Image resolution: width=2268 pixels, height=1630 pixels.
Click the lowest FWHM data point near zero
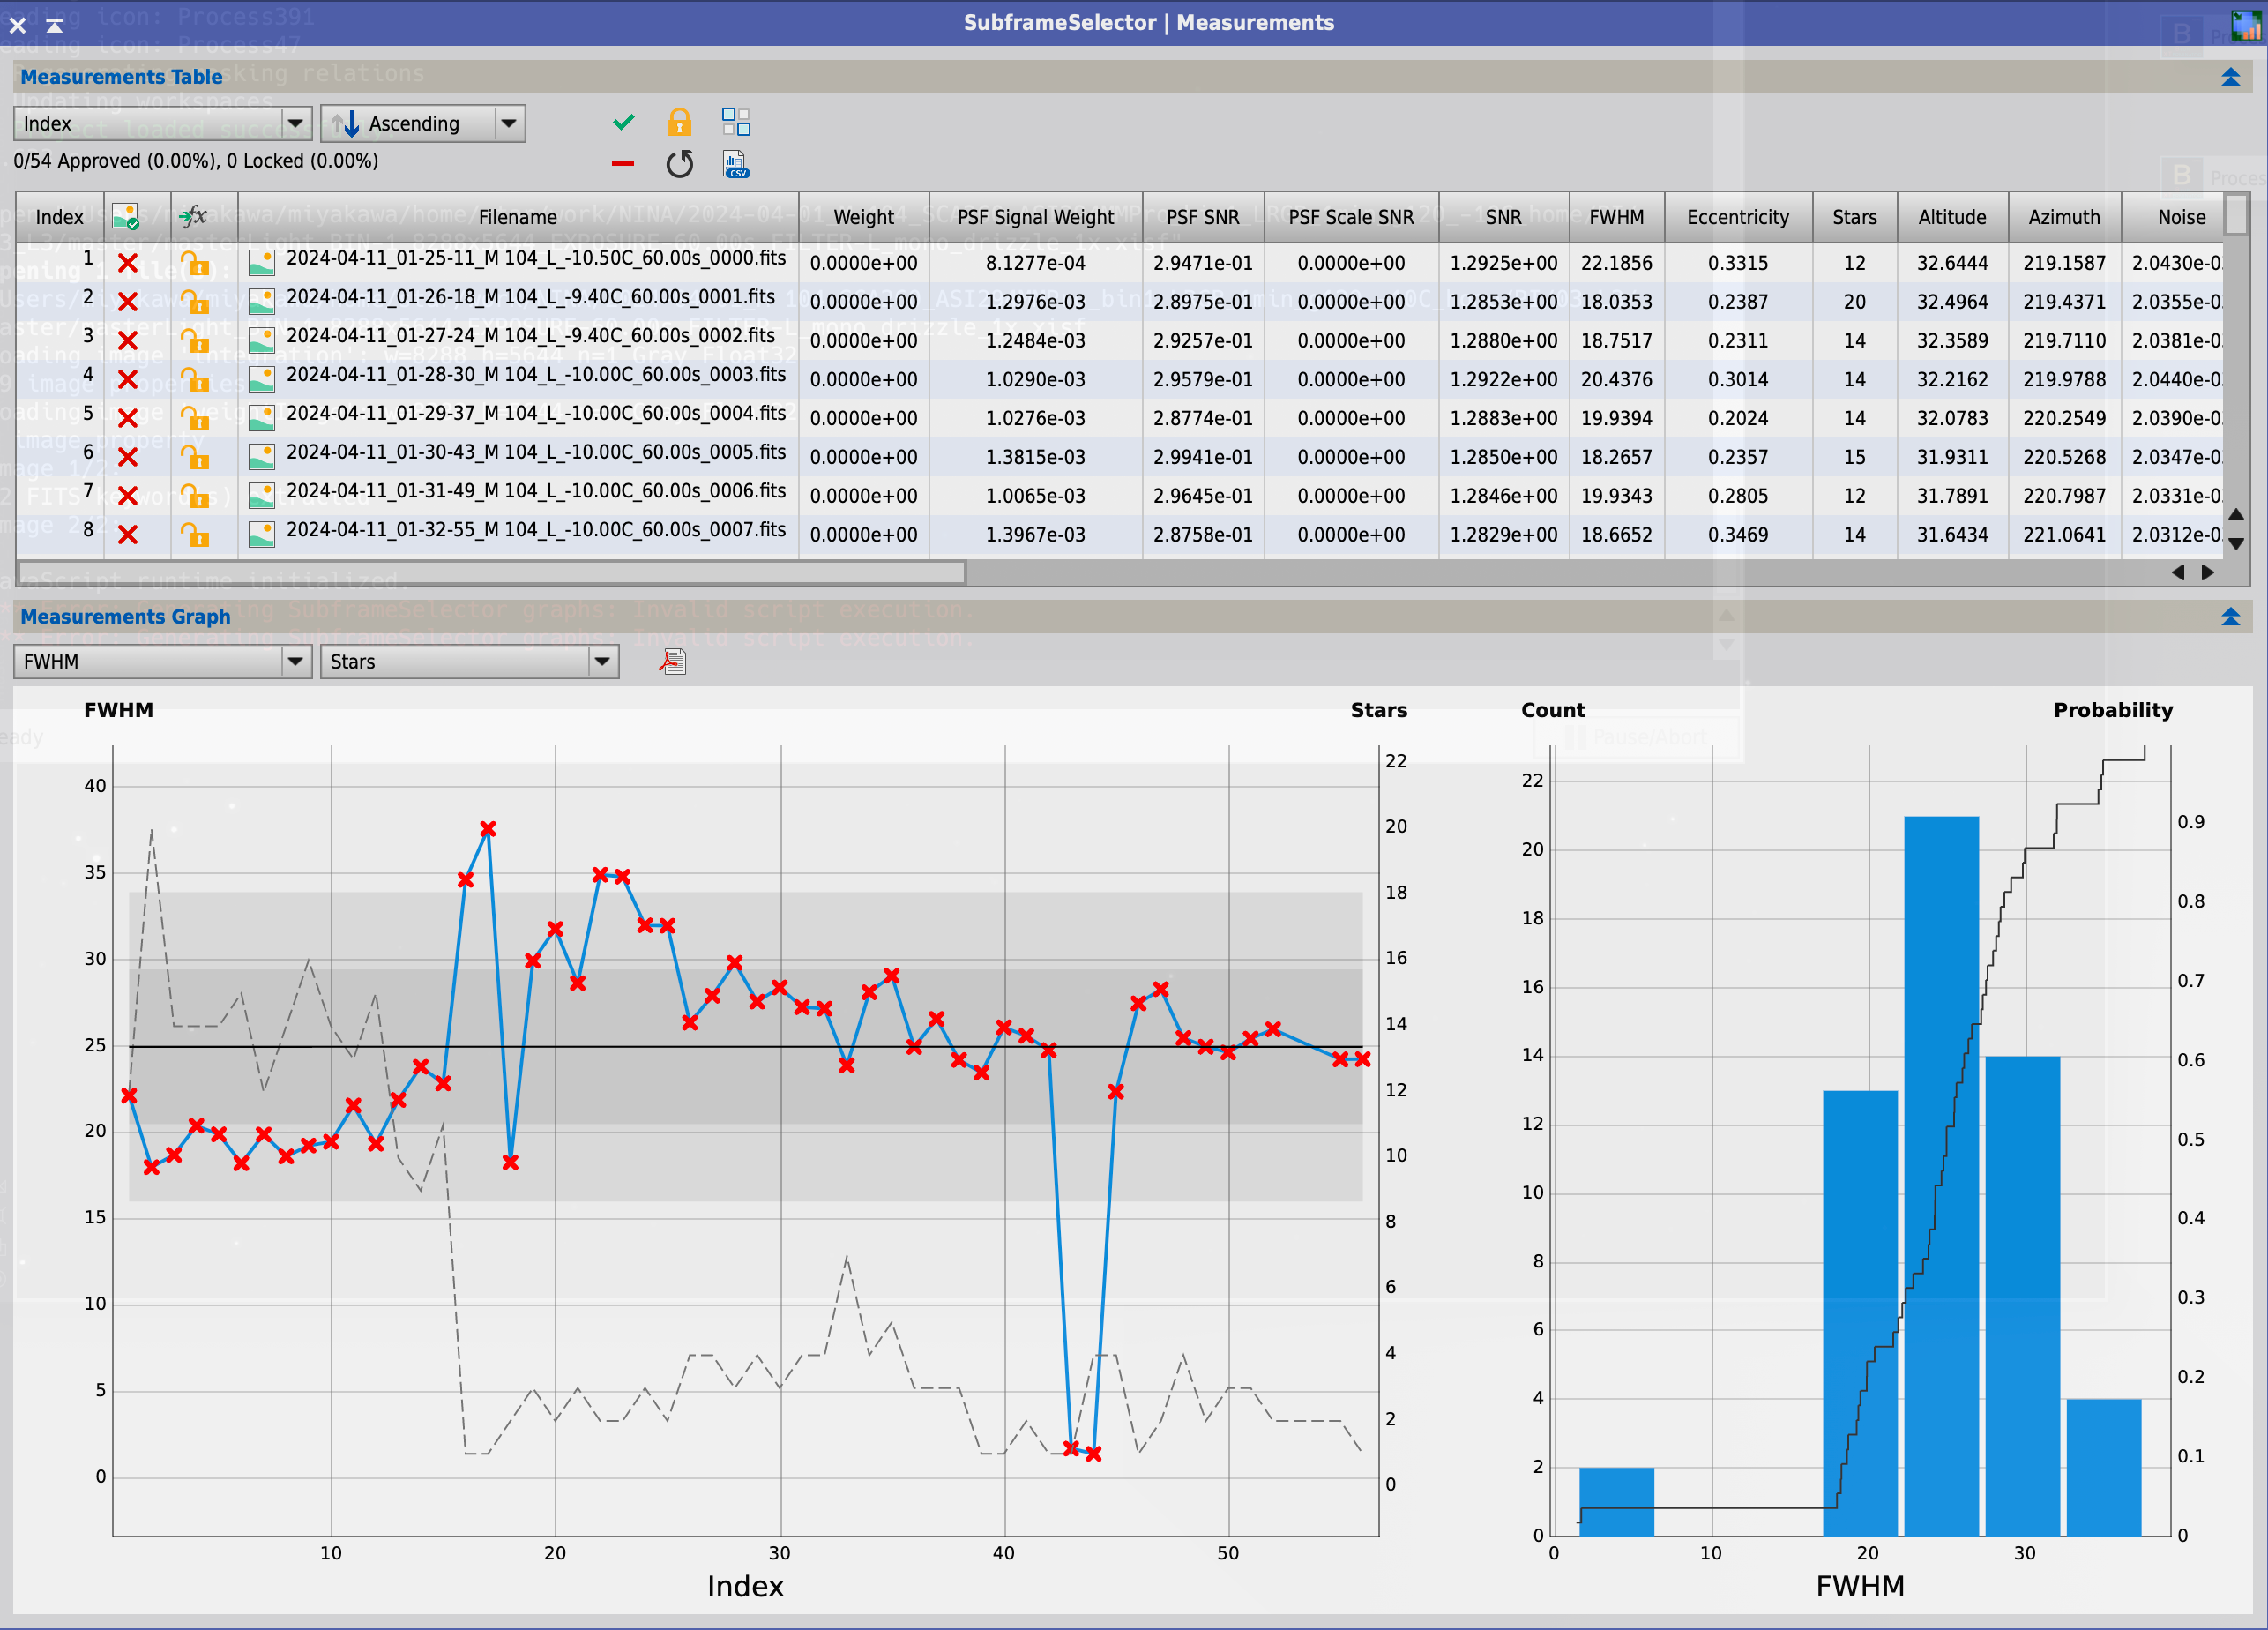pos(1093,1454)
